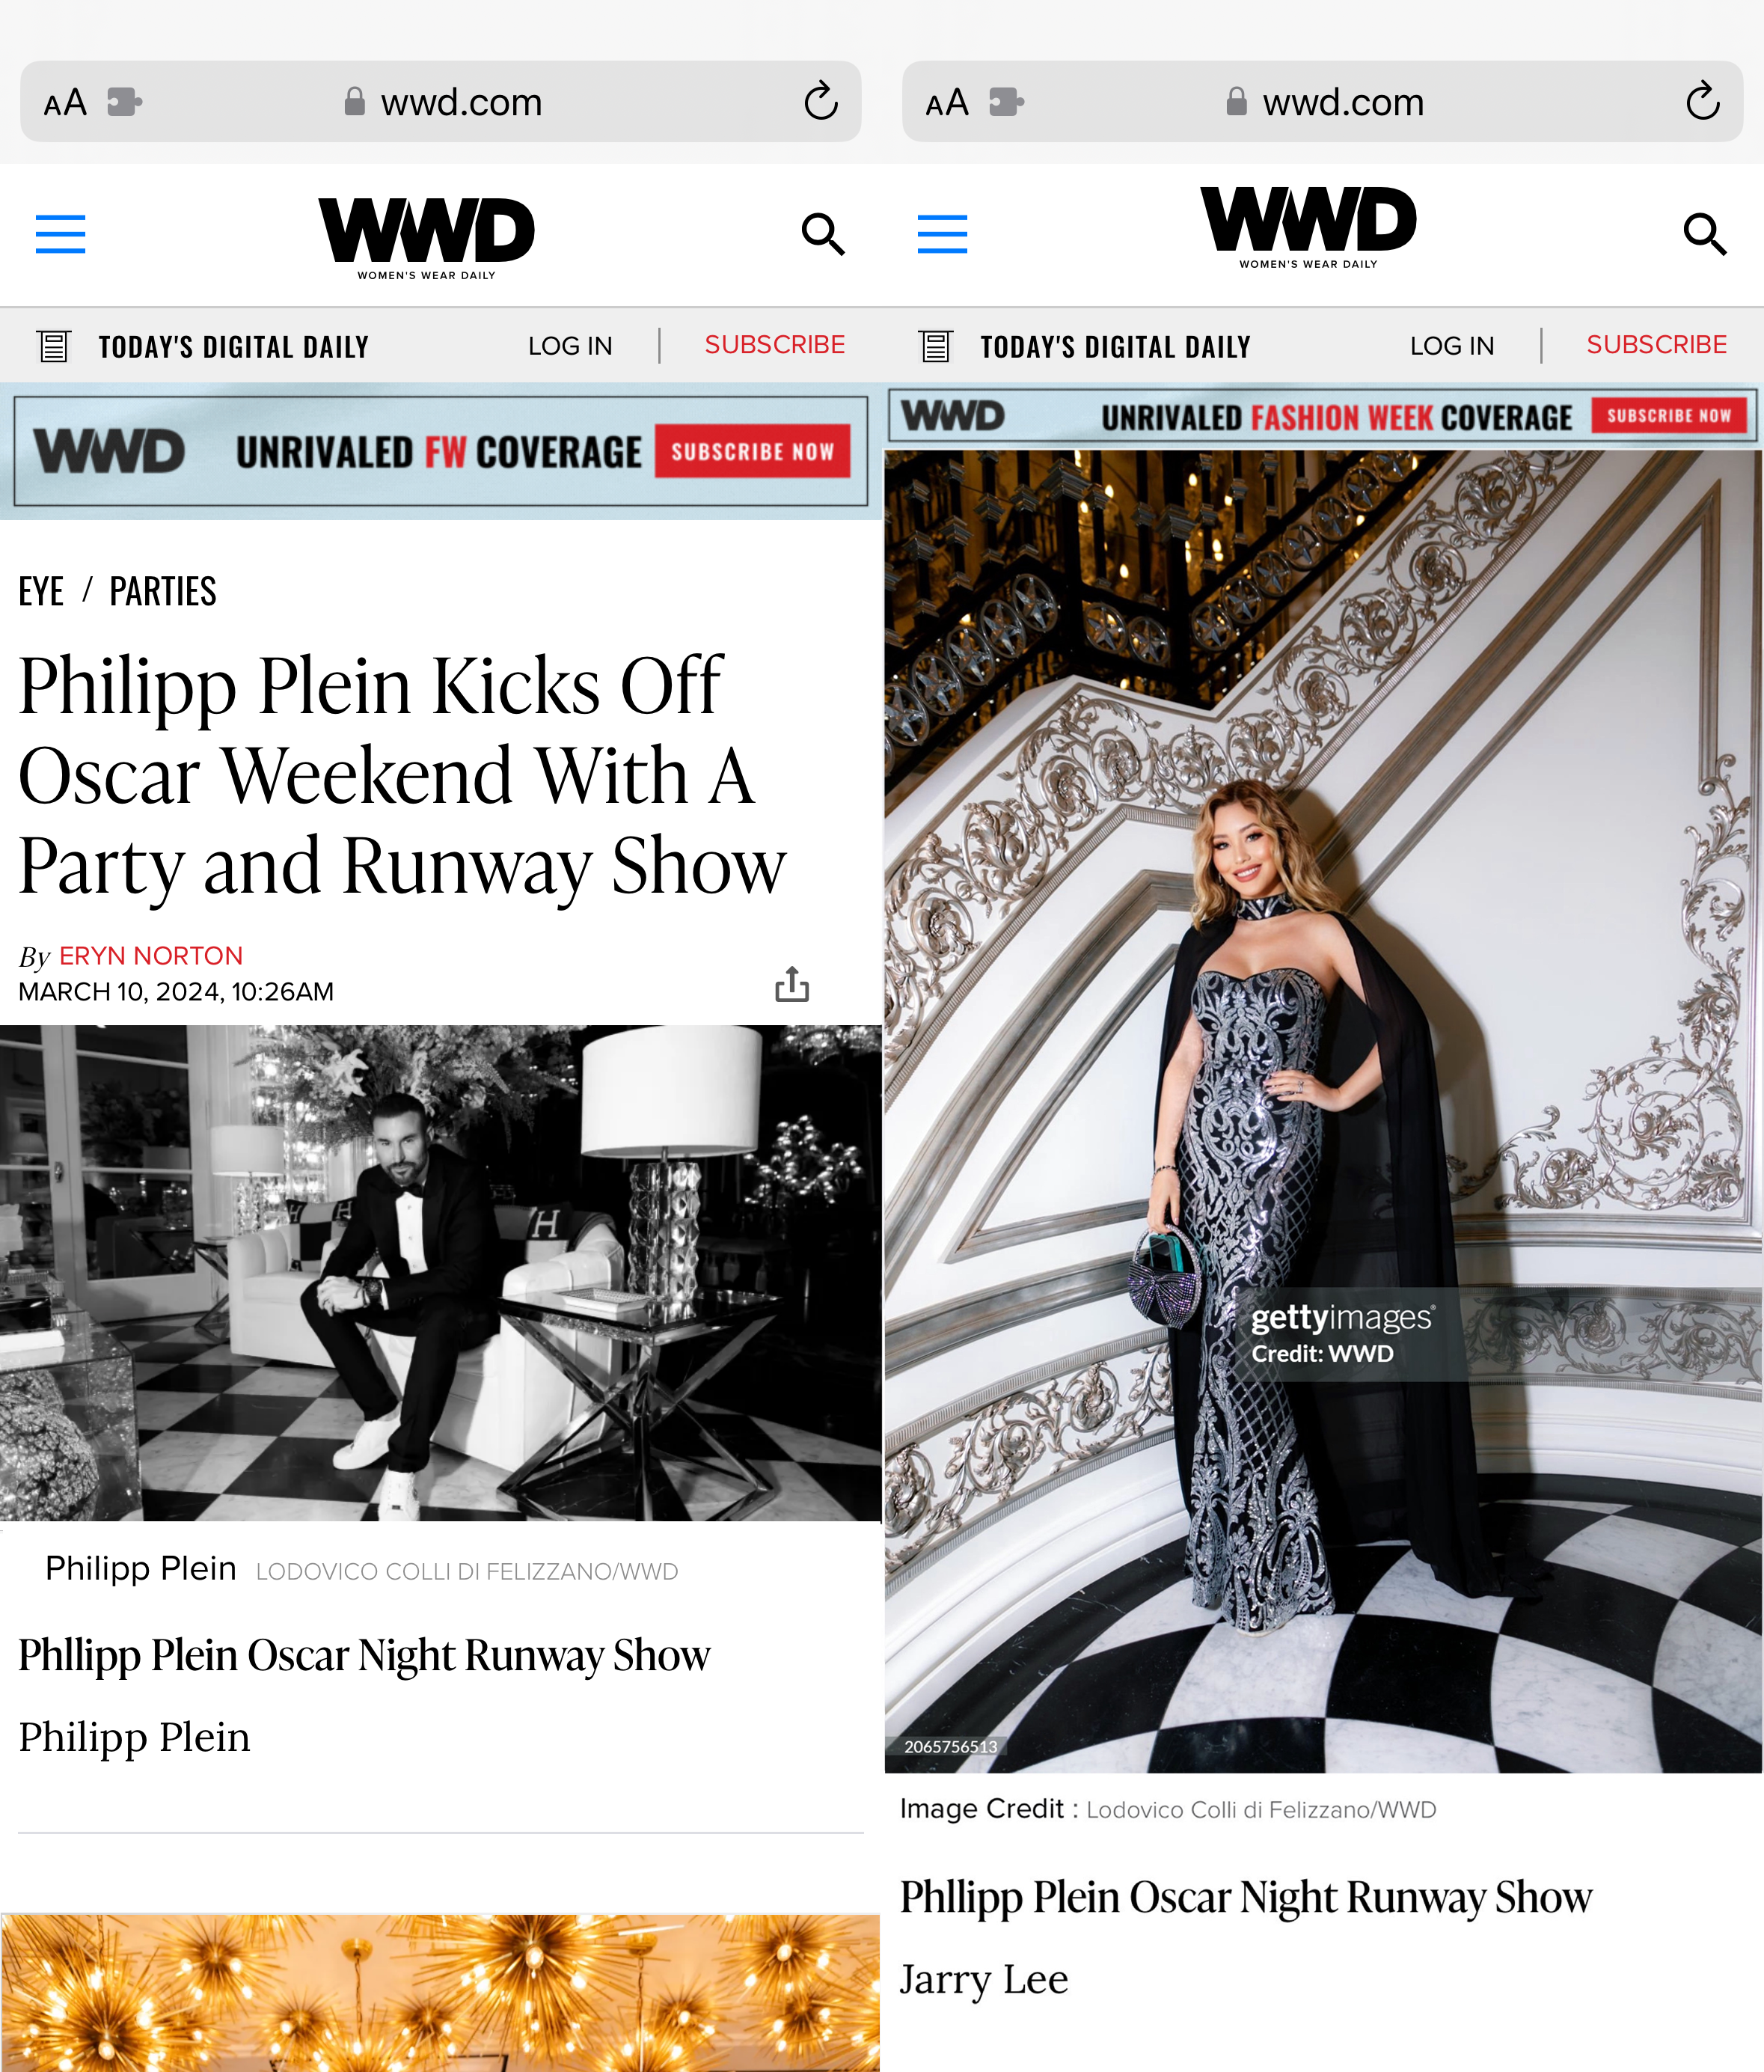1764x2072 pixels.
Task: Click LOG IN on left page
Action: pos(570,346)
